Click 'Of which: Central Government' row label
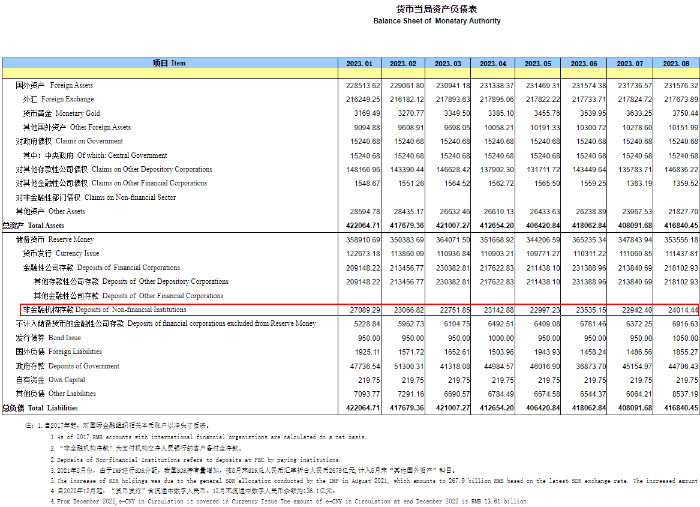The image size is (700, 507). point(122,155)
